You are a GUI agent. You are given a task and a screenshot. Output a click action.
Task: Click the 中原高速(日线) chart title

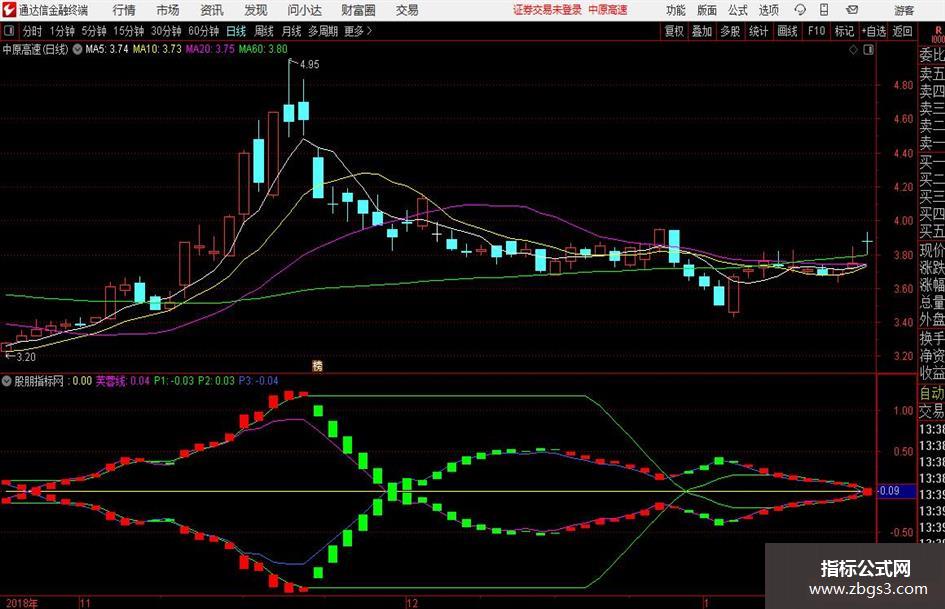click(x=36, y=49)
